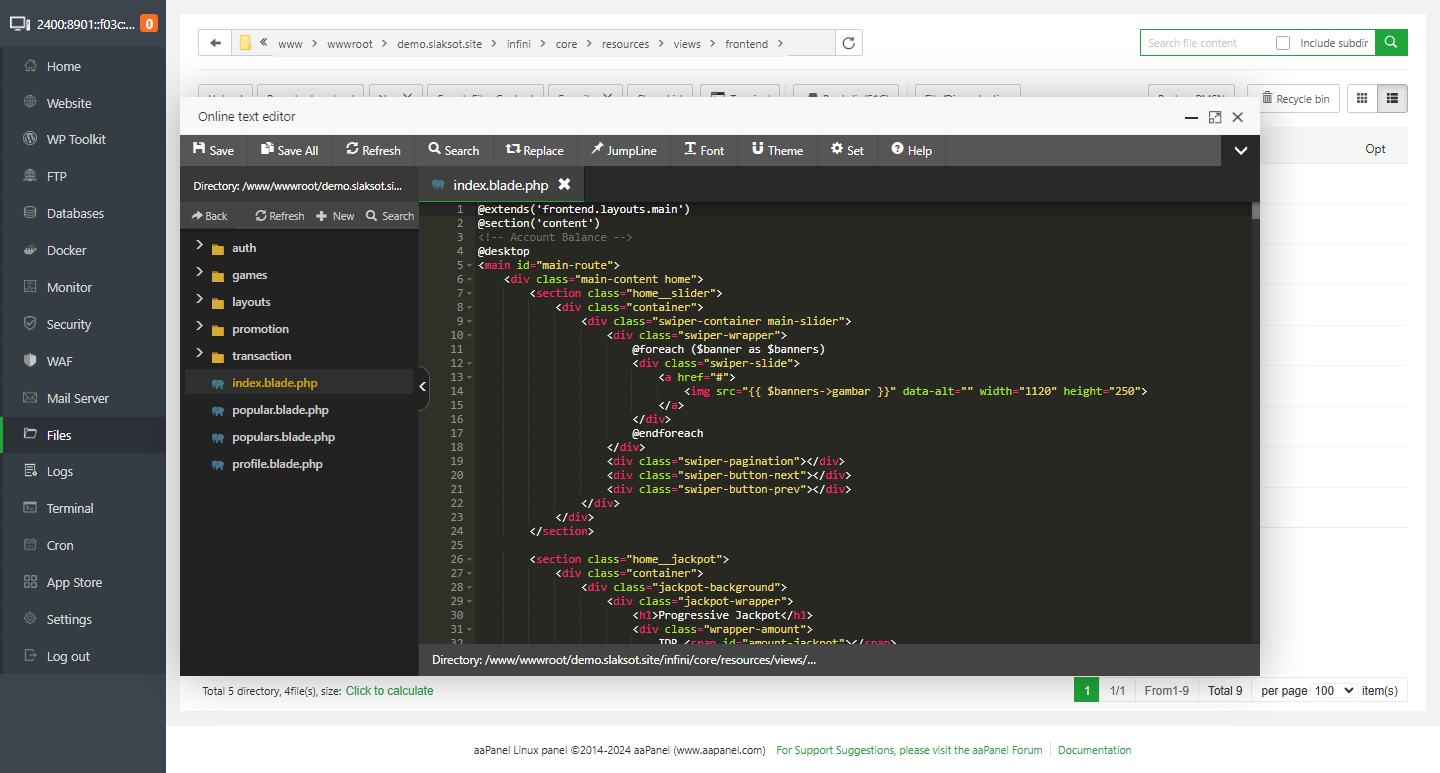Click the Logs sidebar icon
1440x773 pixels.
pos(29,471)
